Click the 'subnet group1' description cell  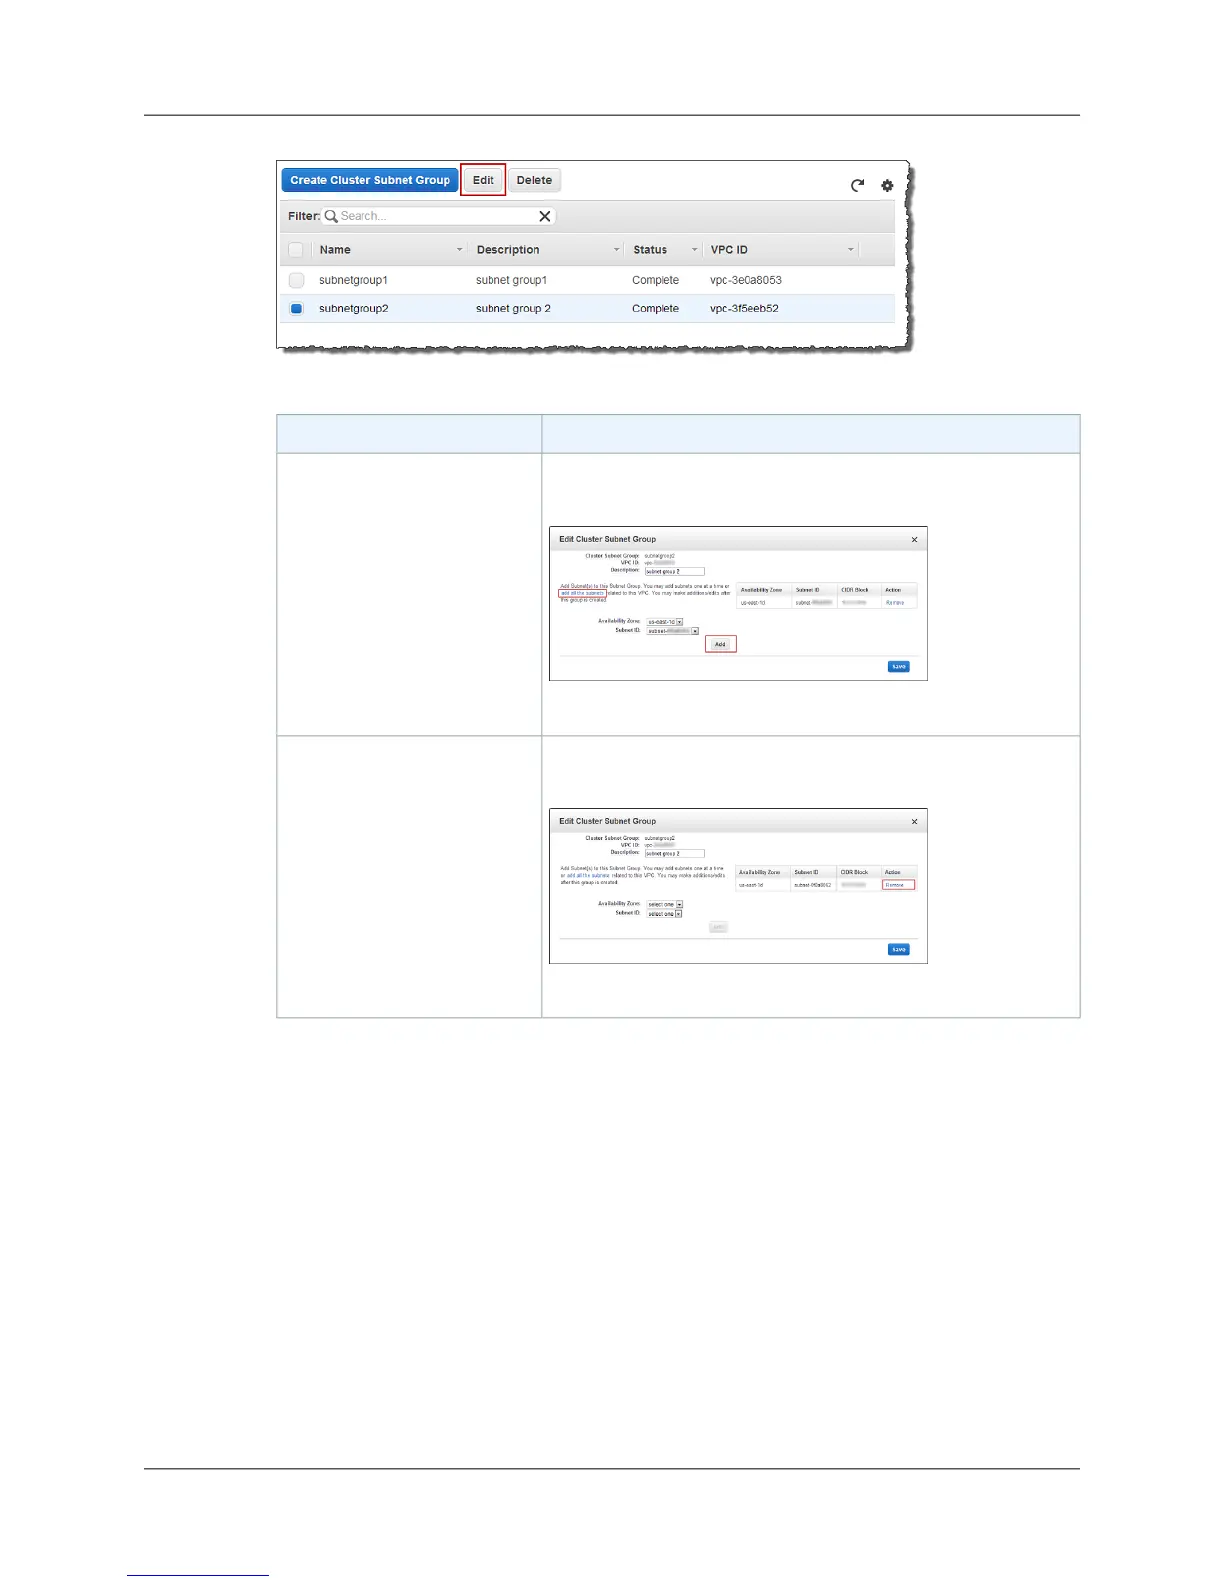(x=511, y=280)
